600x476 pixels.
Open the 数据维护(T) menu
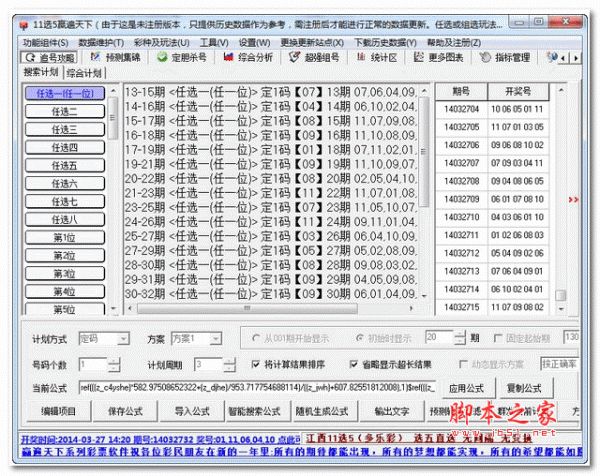(101, 42)
